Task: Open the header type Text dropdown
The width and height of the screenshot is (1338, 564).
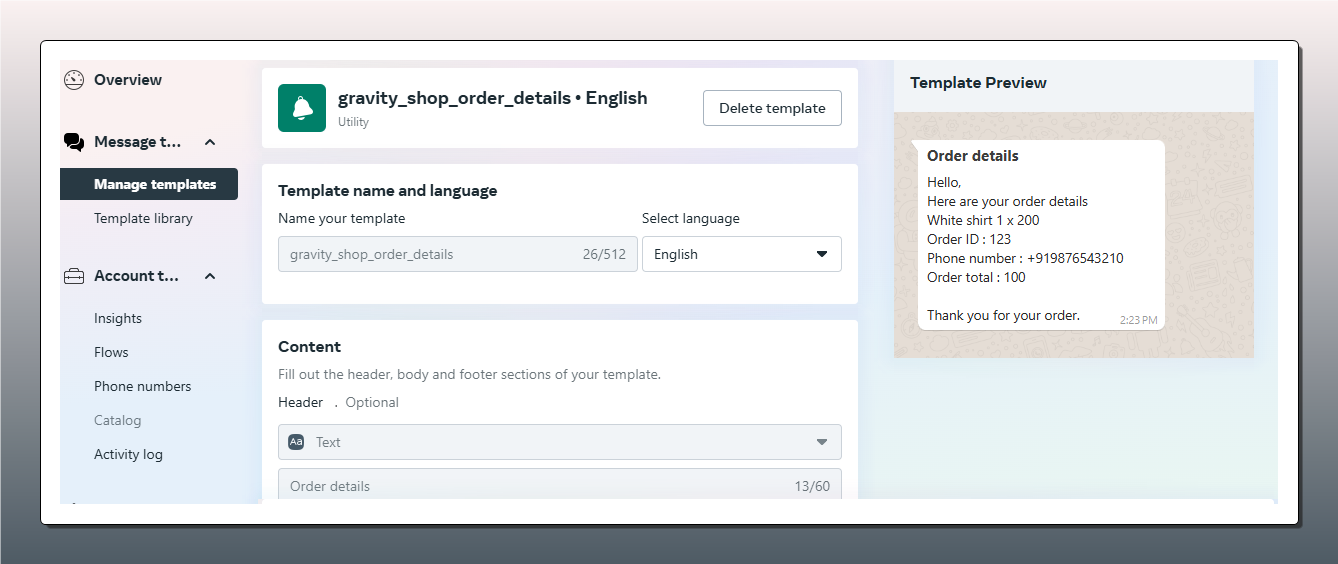Action: (559, 442)
